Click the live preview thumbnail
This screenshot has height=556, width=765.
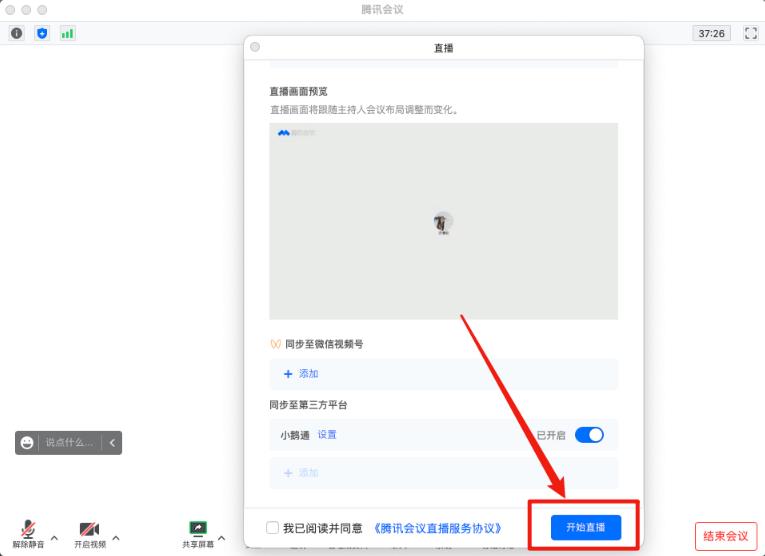(443, 221)
